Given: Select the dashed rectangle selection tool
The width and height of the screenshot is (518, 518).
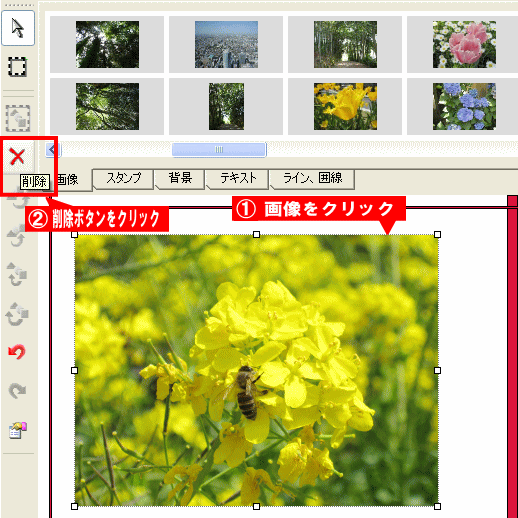Looking at the screenshot, I should 17,67.
